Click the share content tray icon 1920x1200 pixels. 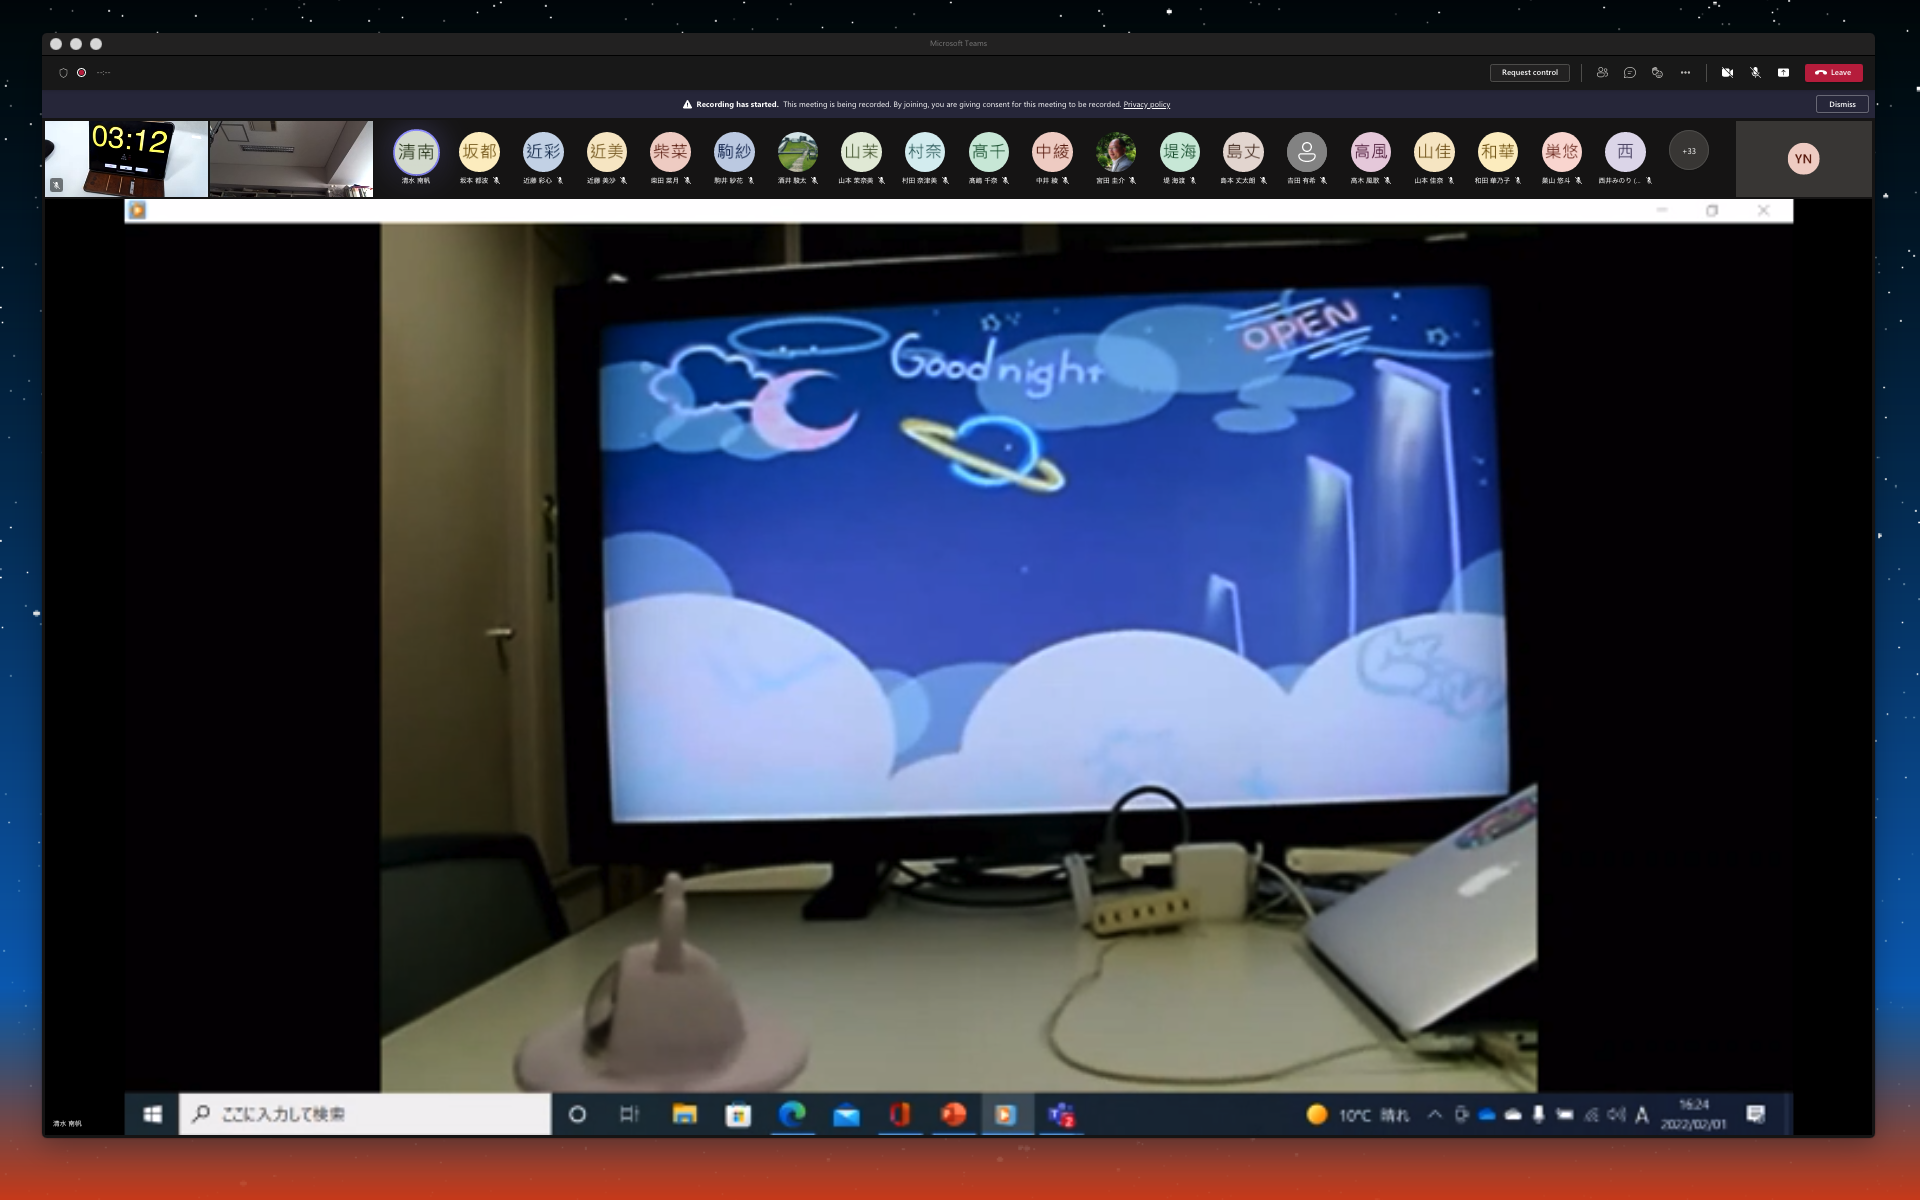pyautogui.click(x=1783, y=72)
